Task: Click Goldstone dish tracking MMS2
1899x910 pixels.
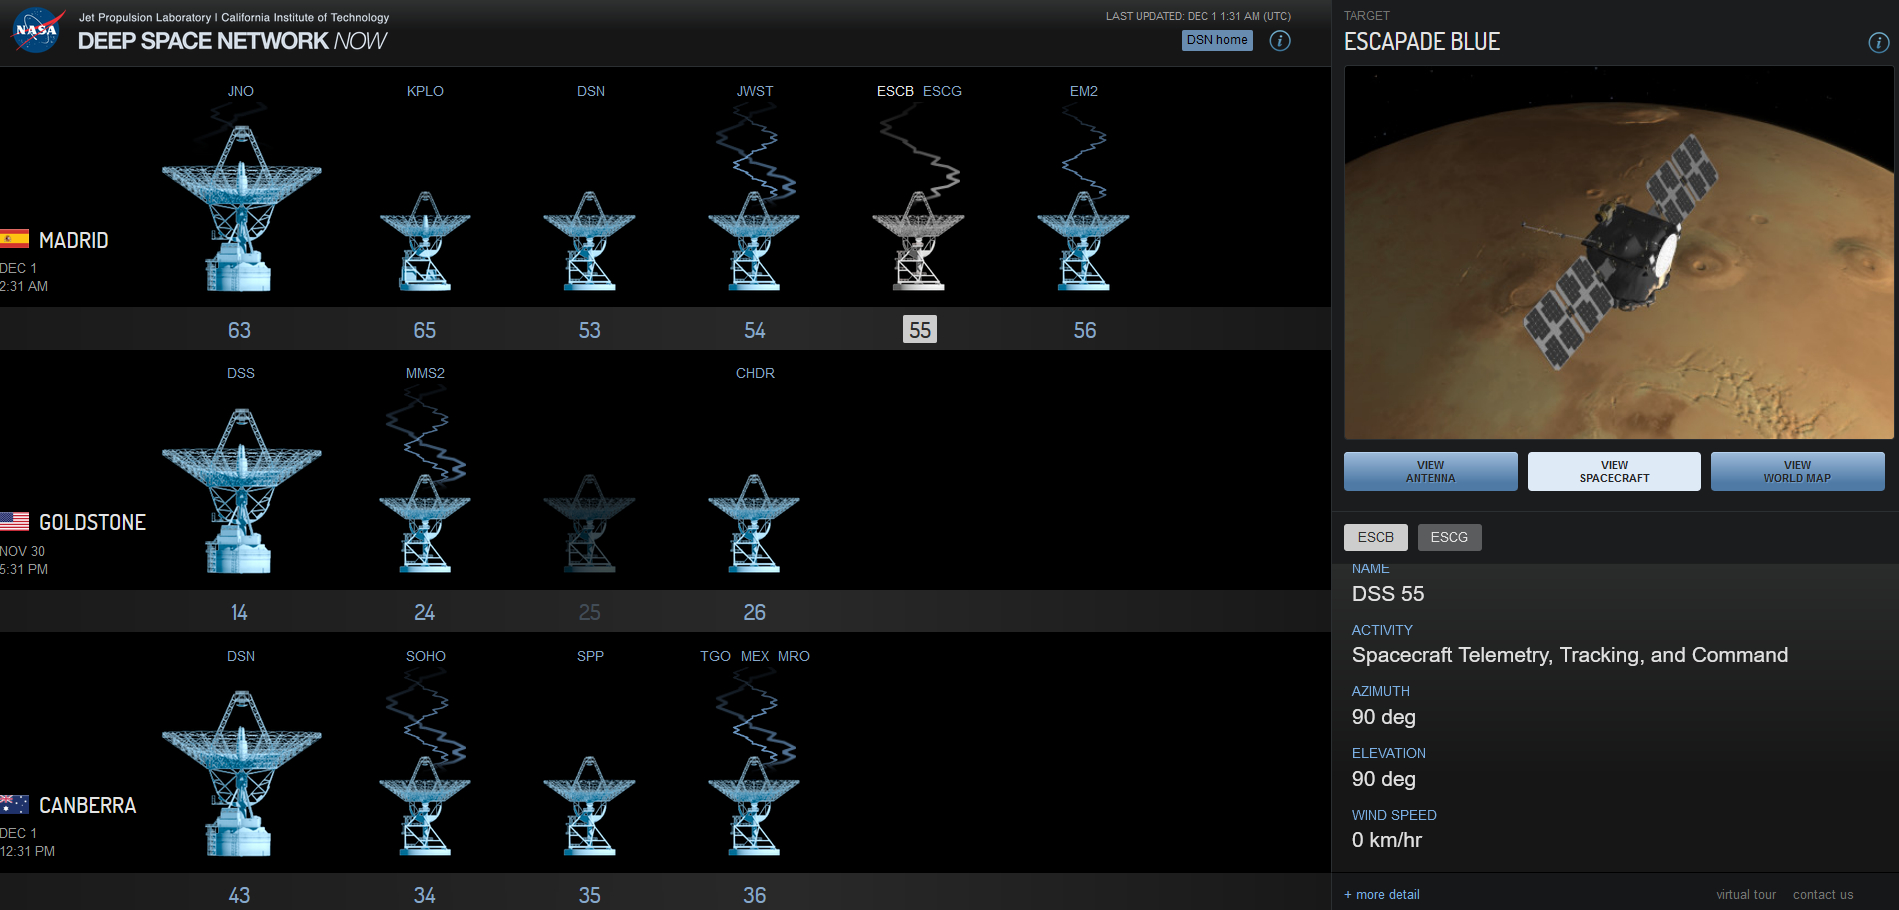Action: click(x=425, y=524)
